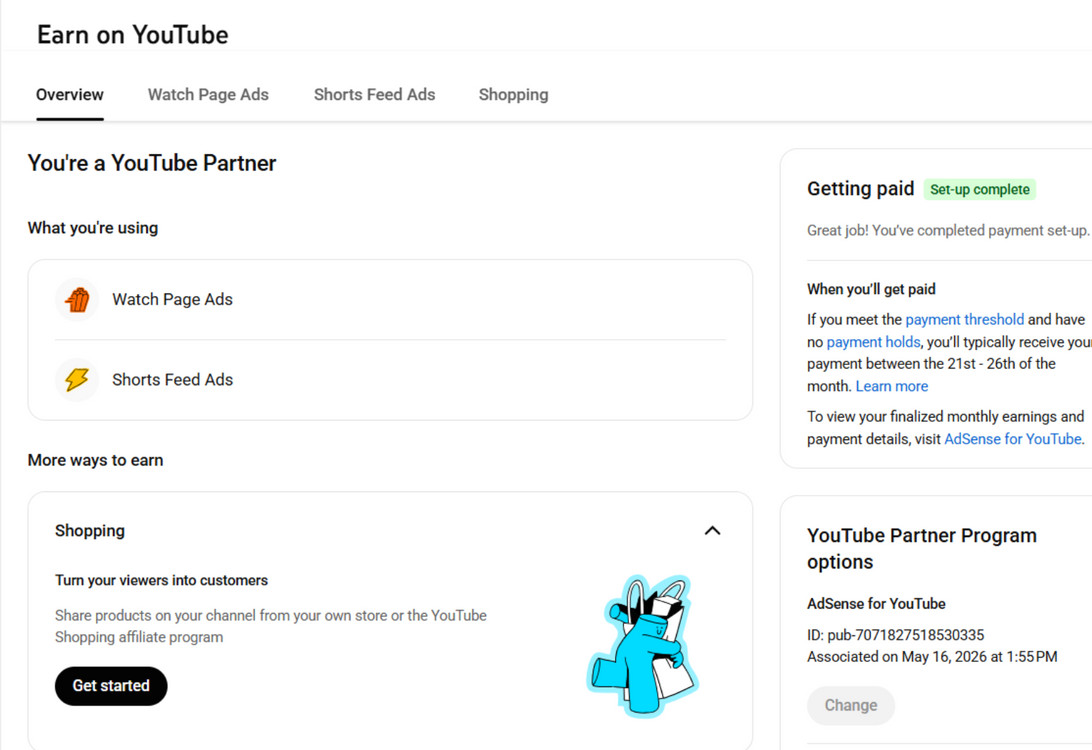Open the Shopping tab
Viewport: 1092px width, 750px height.
coord(513,95)
